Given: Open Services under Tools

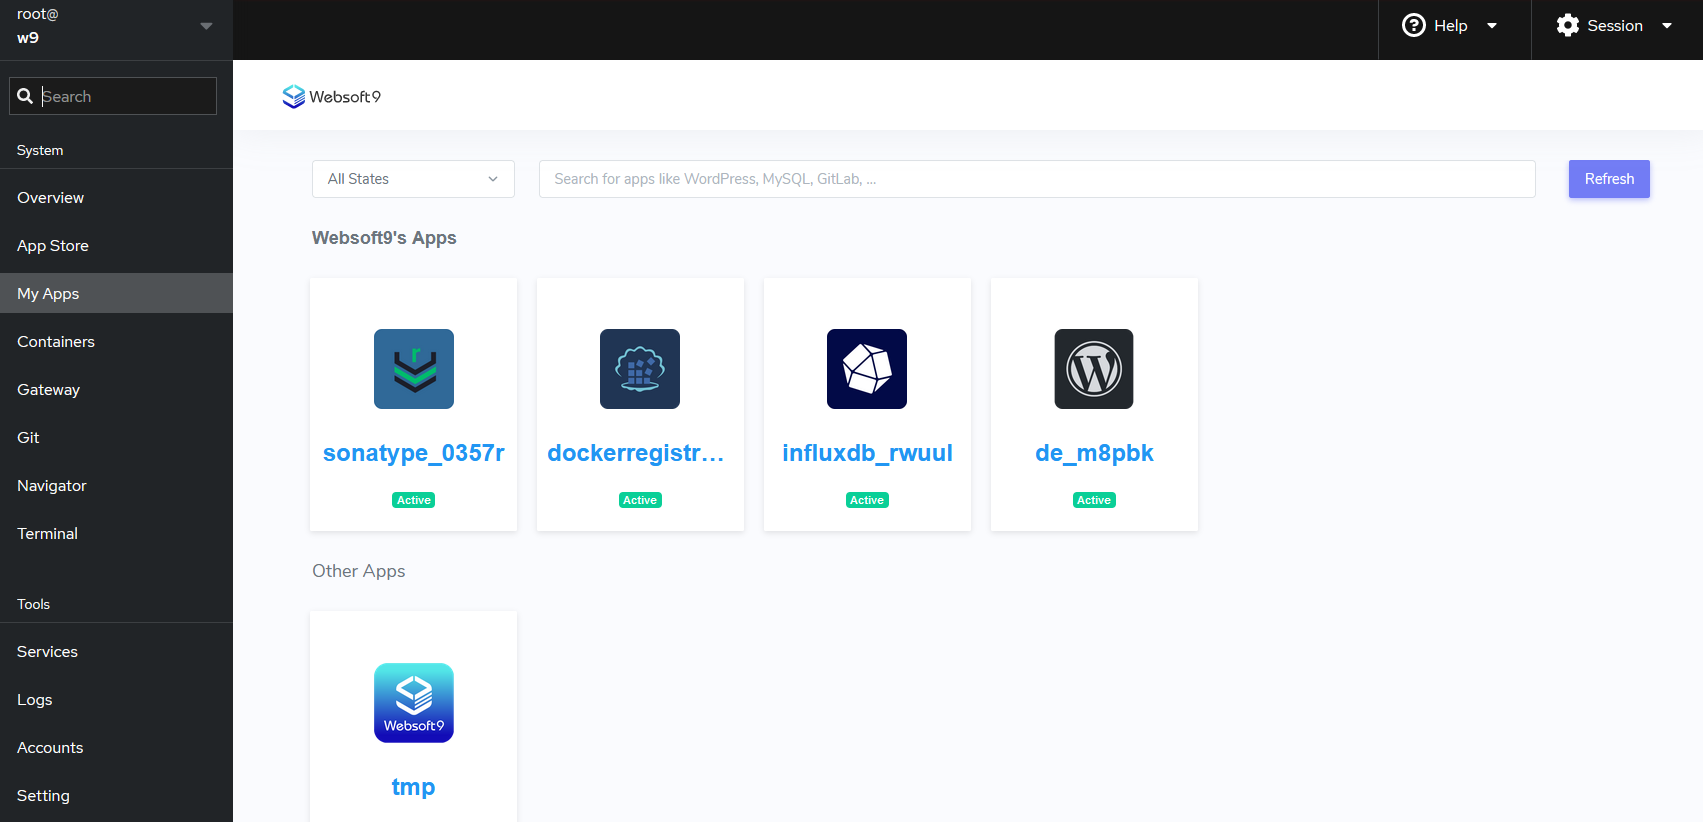Looking at the screenshot, I should point(47,652).
